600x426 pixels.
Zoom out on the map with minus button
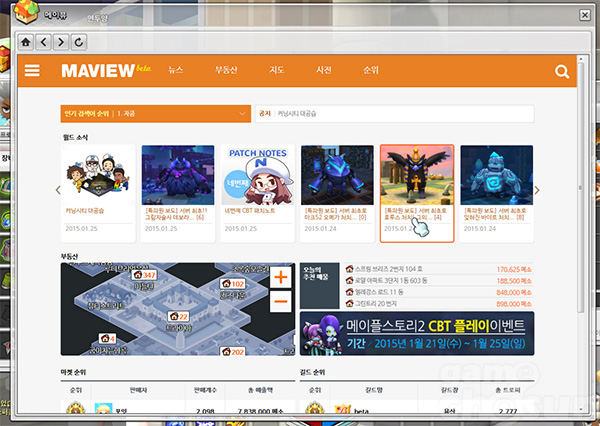281,300
